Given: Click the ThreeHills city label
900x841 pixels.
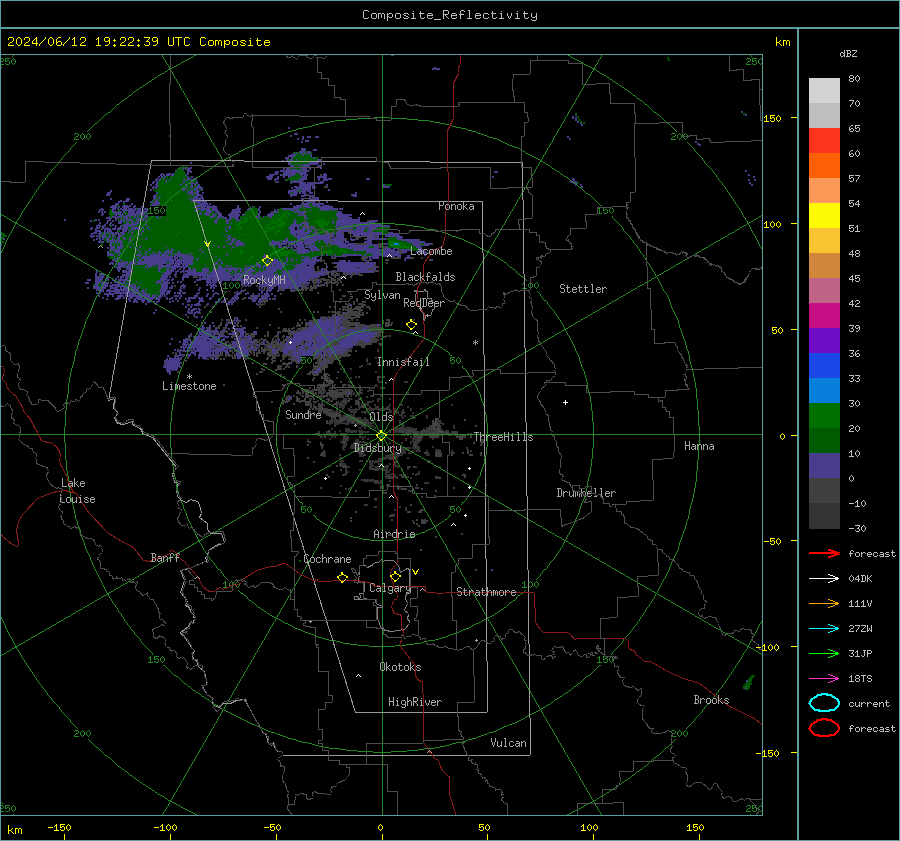Looking at the screenshot, I should pos(503,437).
